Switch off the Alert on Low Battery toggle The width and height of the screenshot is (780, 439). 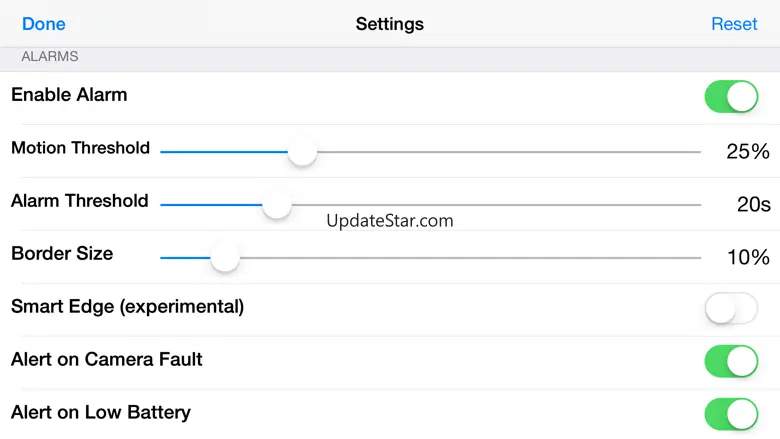point(731,414)
